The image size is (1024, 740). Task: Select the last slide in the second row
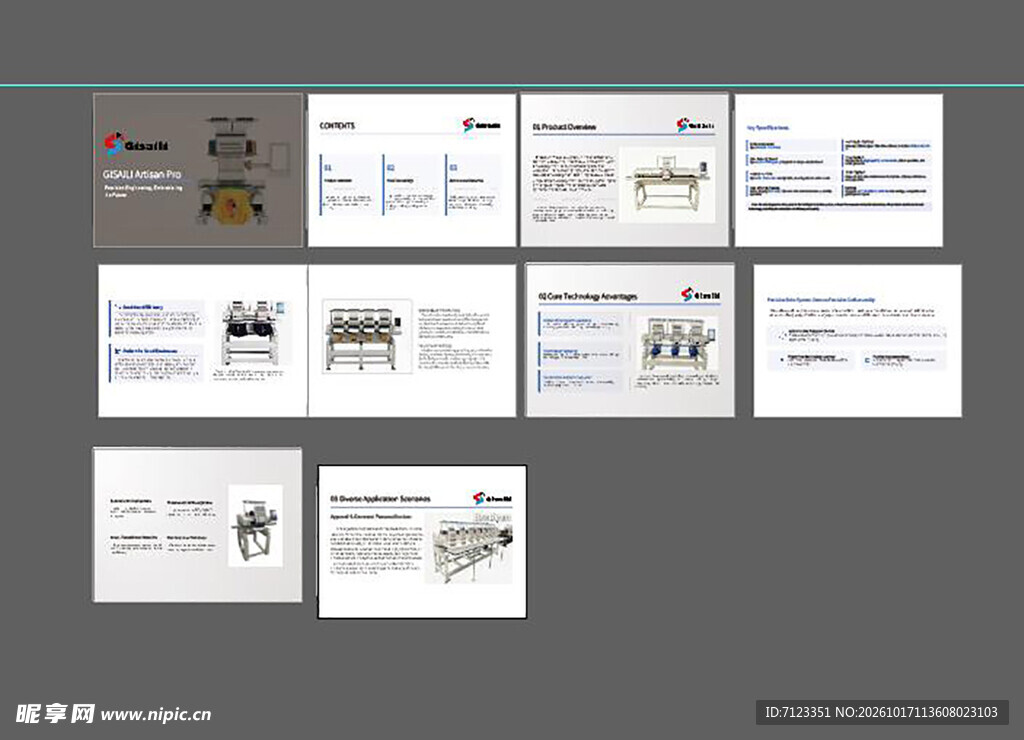coord(857,340)
